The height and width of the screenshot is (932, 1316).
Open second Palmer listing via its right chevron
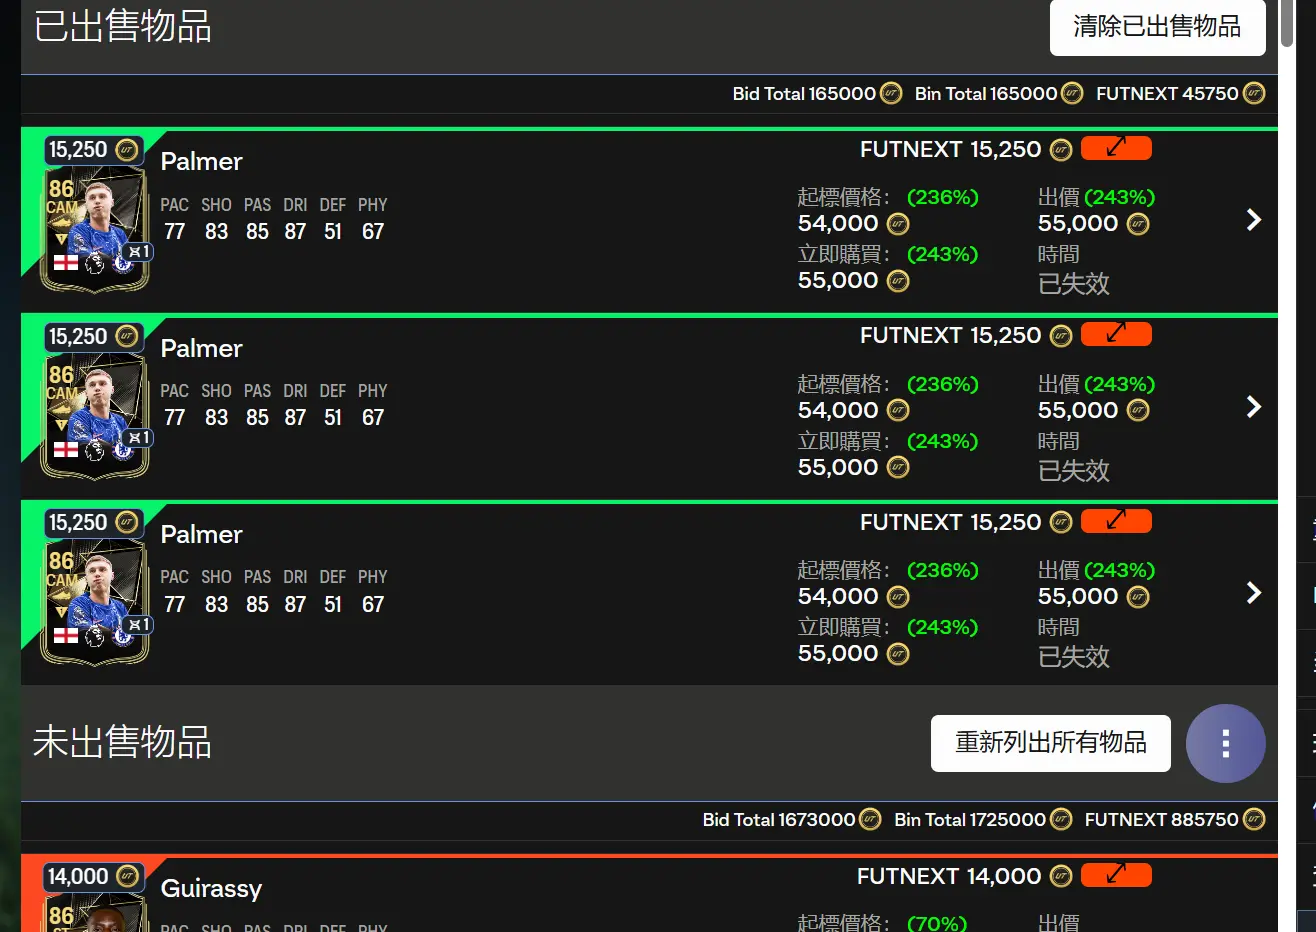point(1254,406)
